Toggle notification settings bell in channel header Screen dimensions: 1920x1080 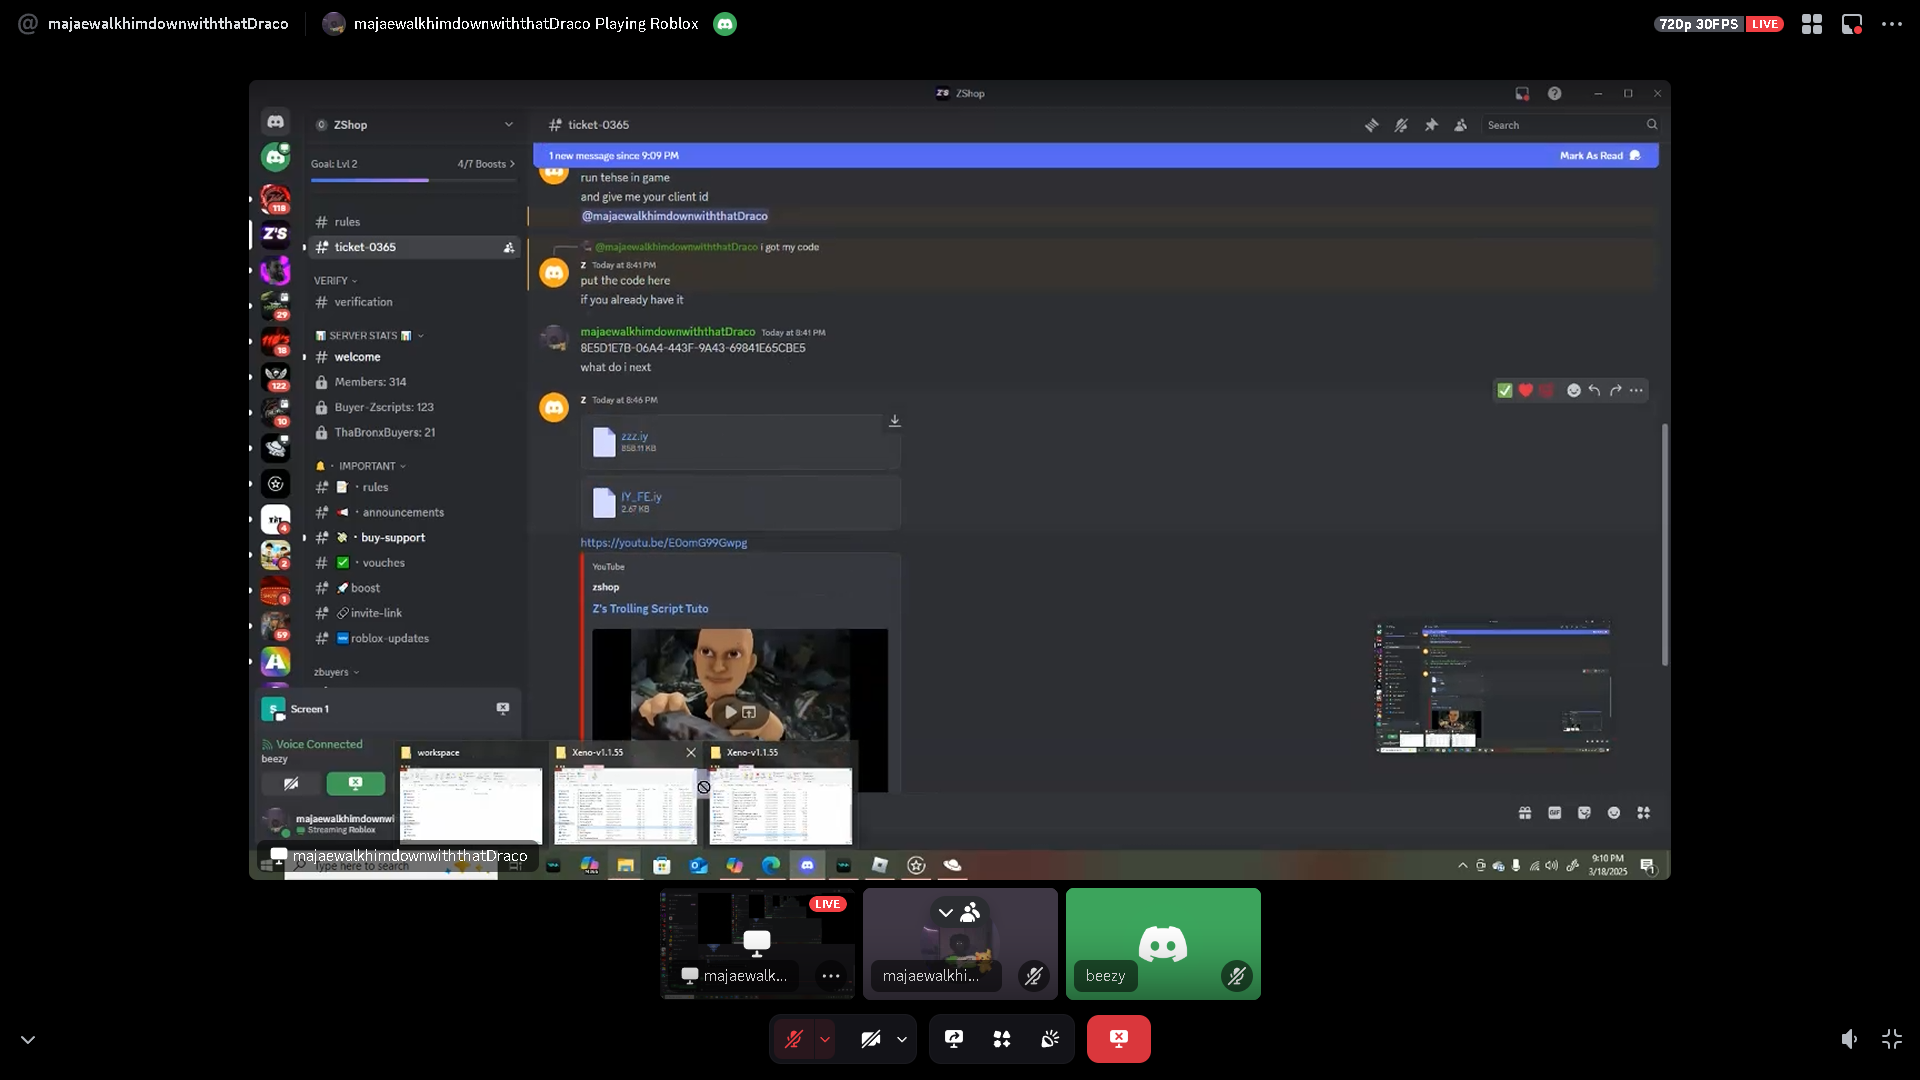tap(1401, 125)
